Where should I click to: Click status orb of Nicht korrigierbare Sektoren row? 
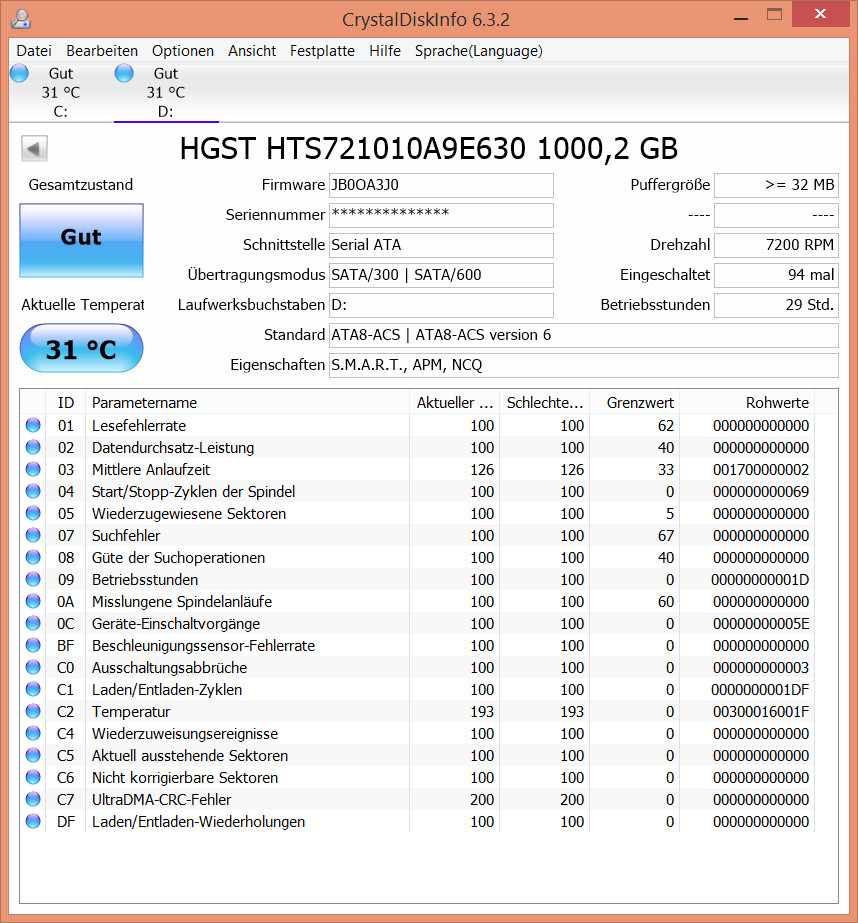(x=34, y=777)
